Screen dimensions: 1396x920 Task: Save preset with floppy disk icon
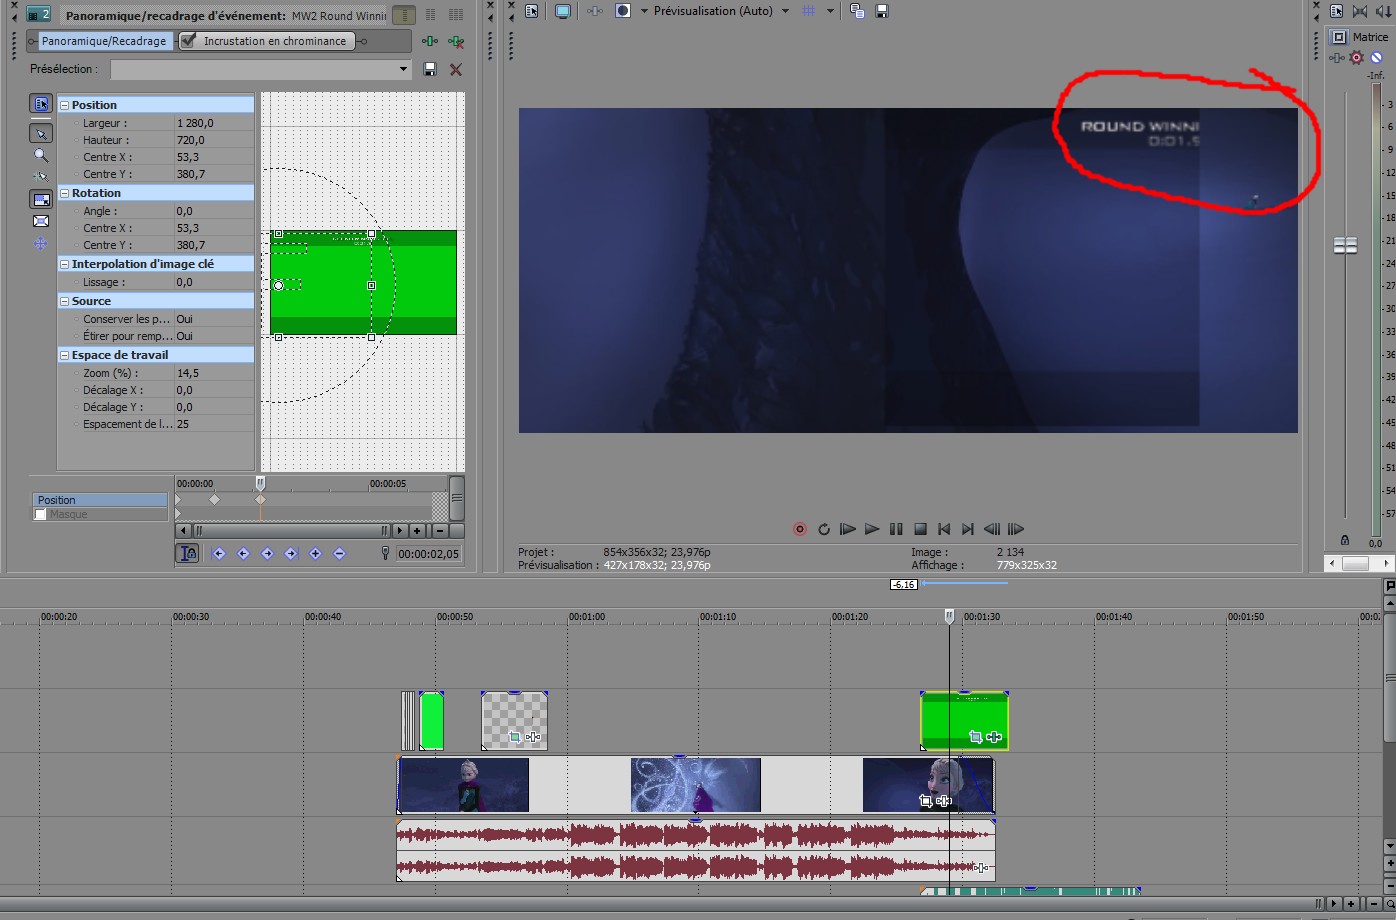pos(430,69)
